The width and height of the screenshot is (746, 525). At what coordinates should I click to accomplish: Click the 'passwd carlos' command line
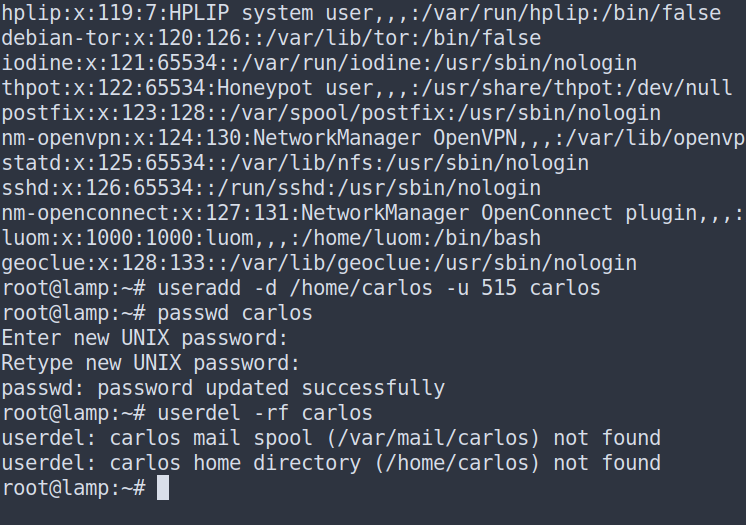pyautogui.click(x=235, y=314)
